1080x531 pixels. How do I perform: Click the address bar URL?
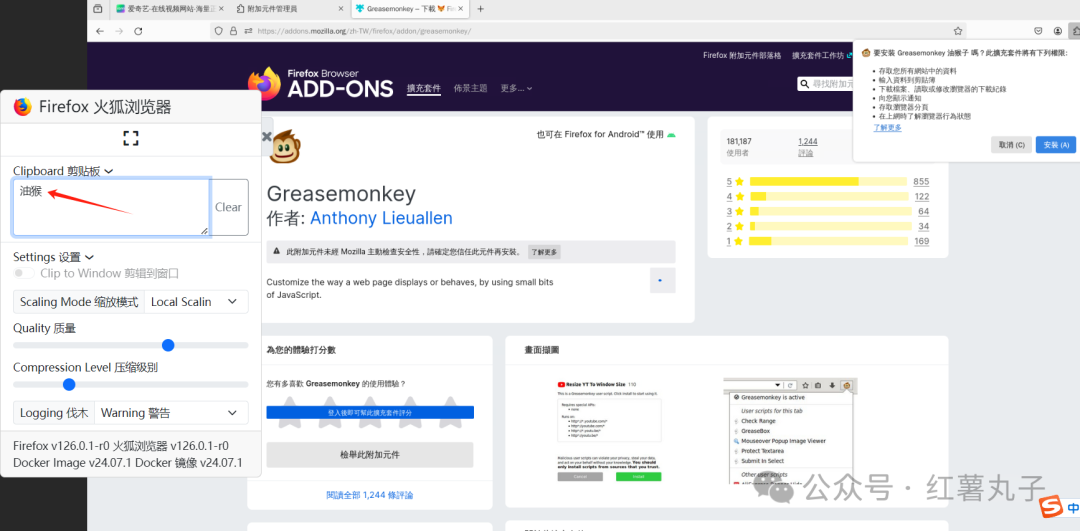(x=364, y=31)
